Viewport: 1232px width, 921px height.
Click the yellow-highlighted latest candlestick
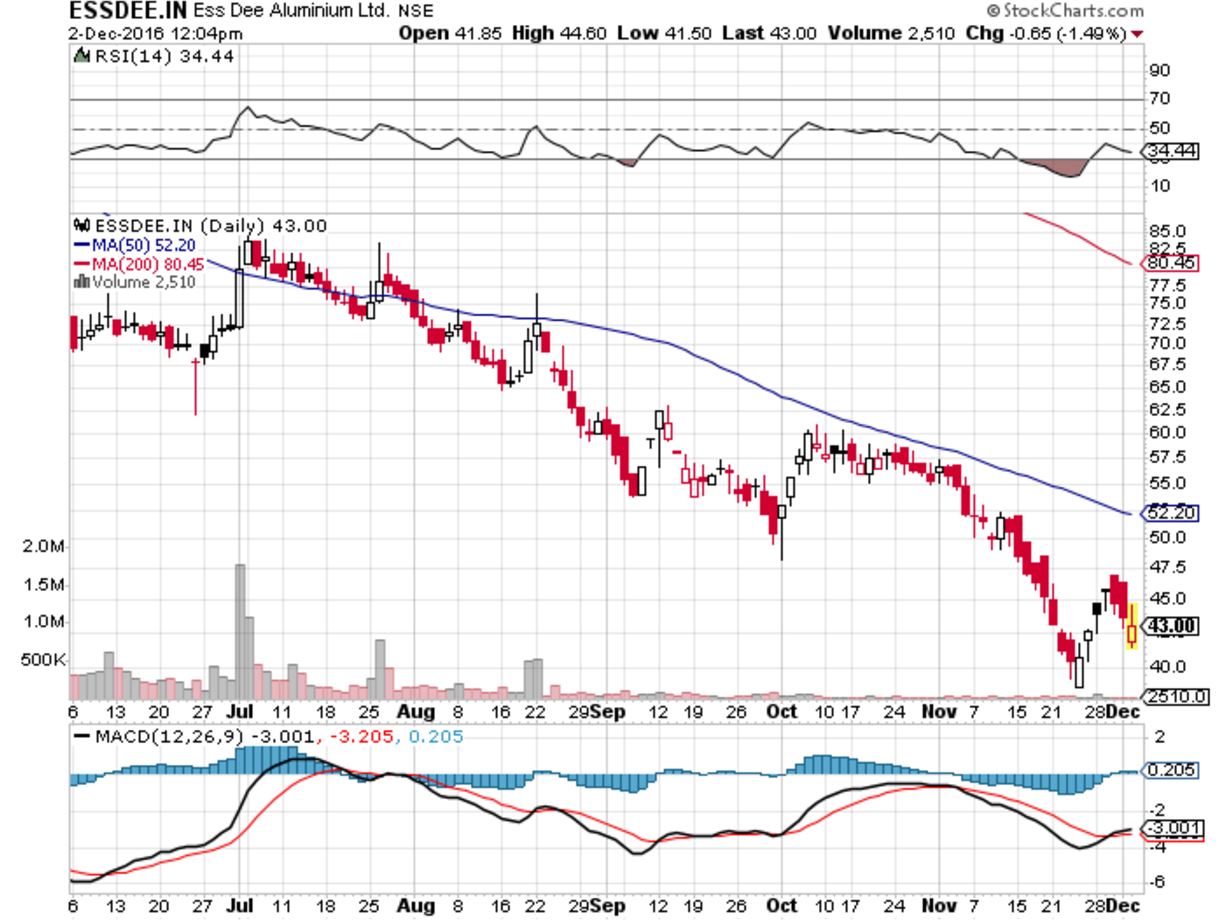(1132, 627)
